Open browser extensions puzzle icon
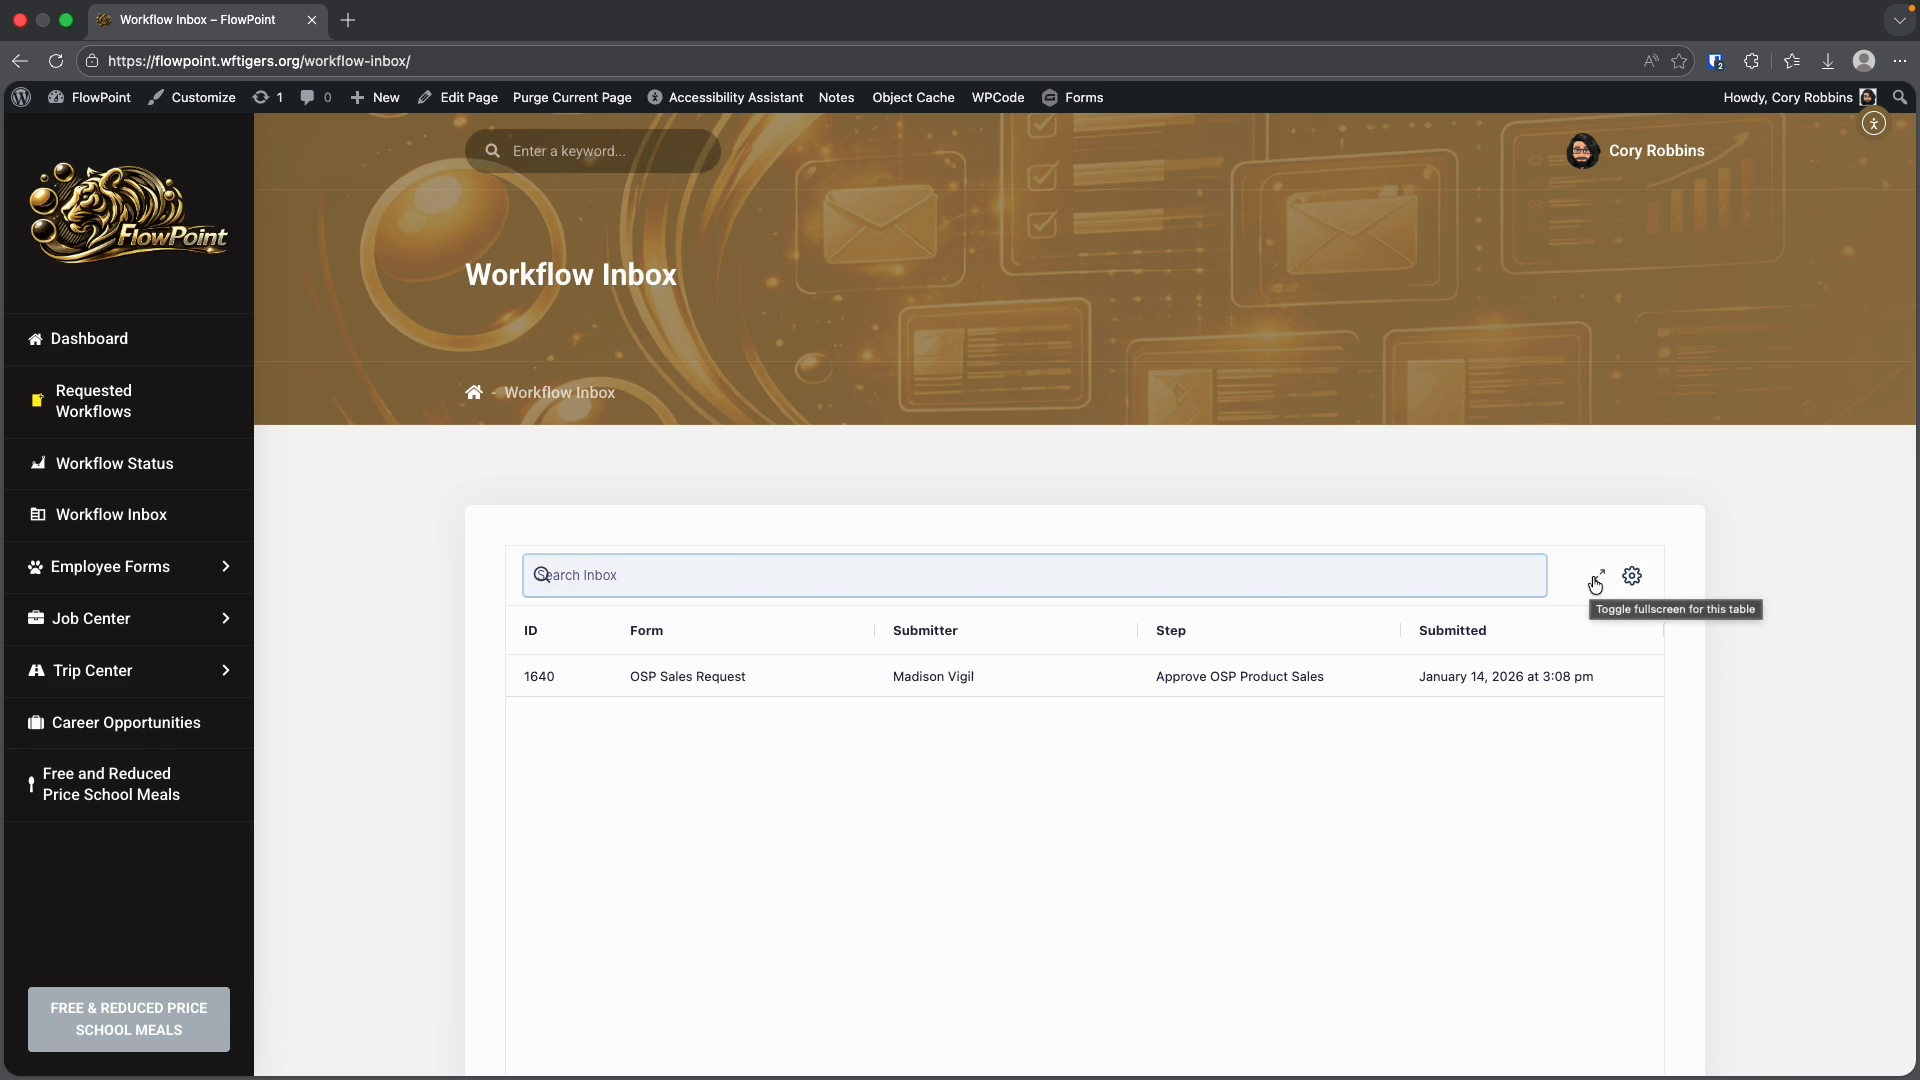The height and width of the screenshot is (1080, 1920). pyautogui.click(x=1751, y=61)
